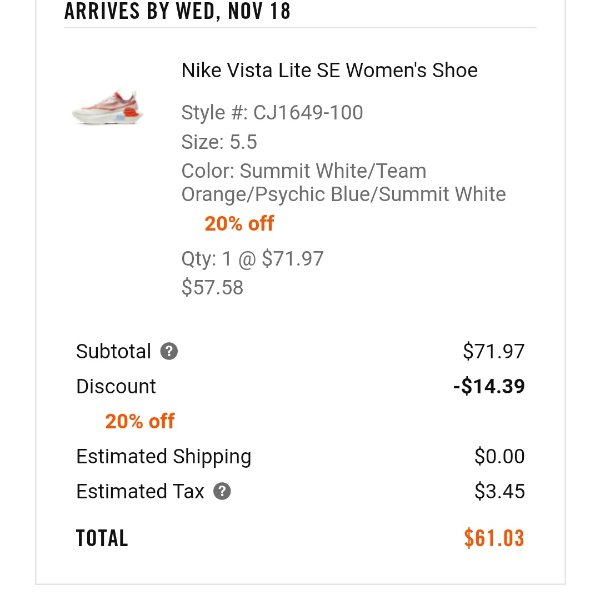Click the Summit White color description

pyautogui.click(x=344, y=183)
